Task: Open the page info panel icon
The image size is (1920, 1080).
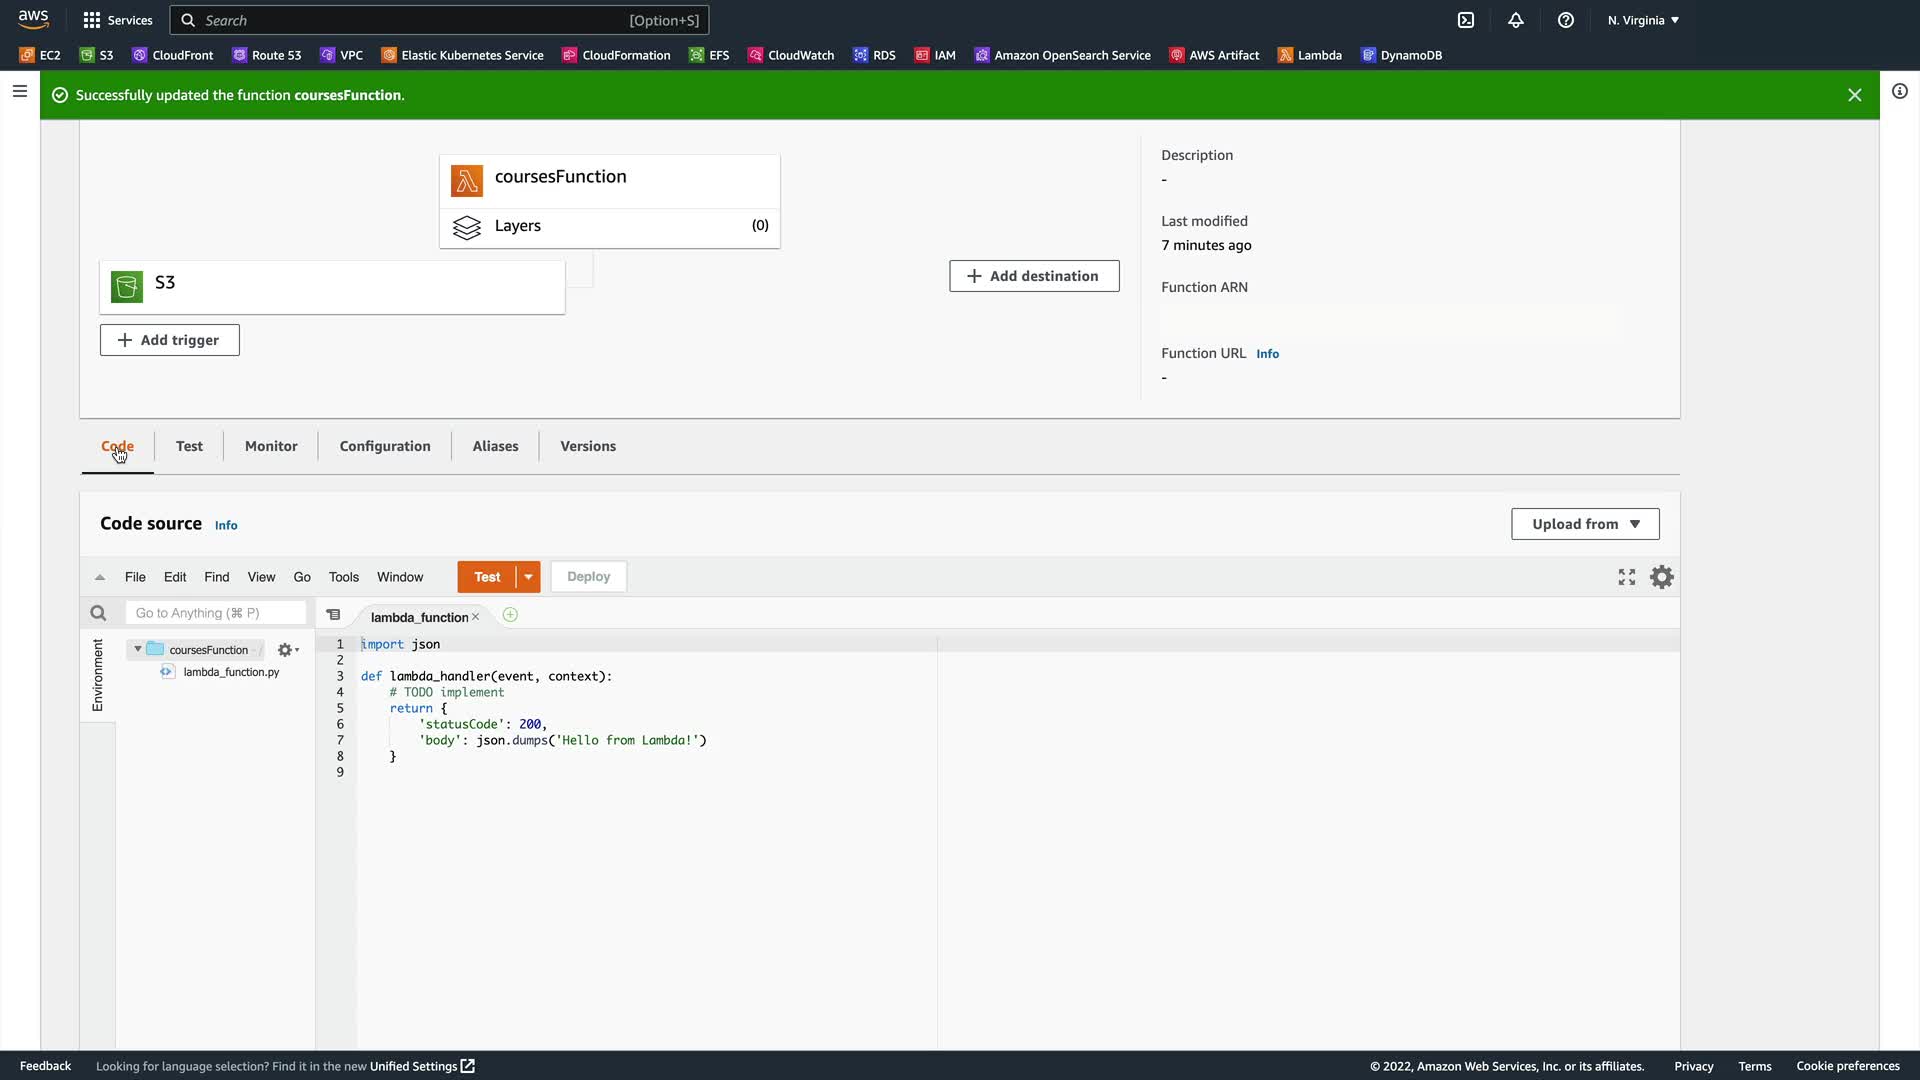Action: (1900, 91)
